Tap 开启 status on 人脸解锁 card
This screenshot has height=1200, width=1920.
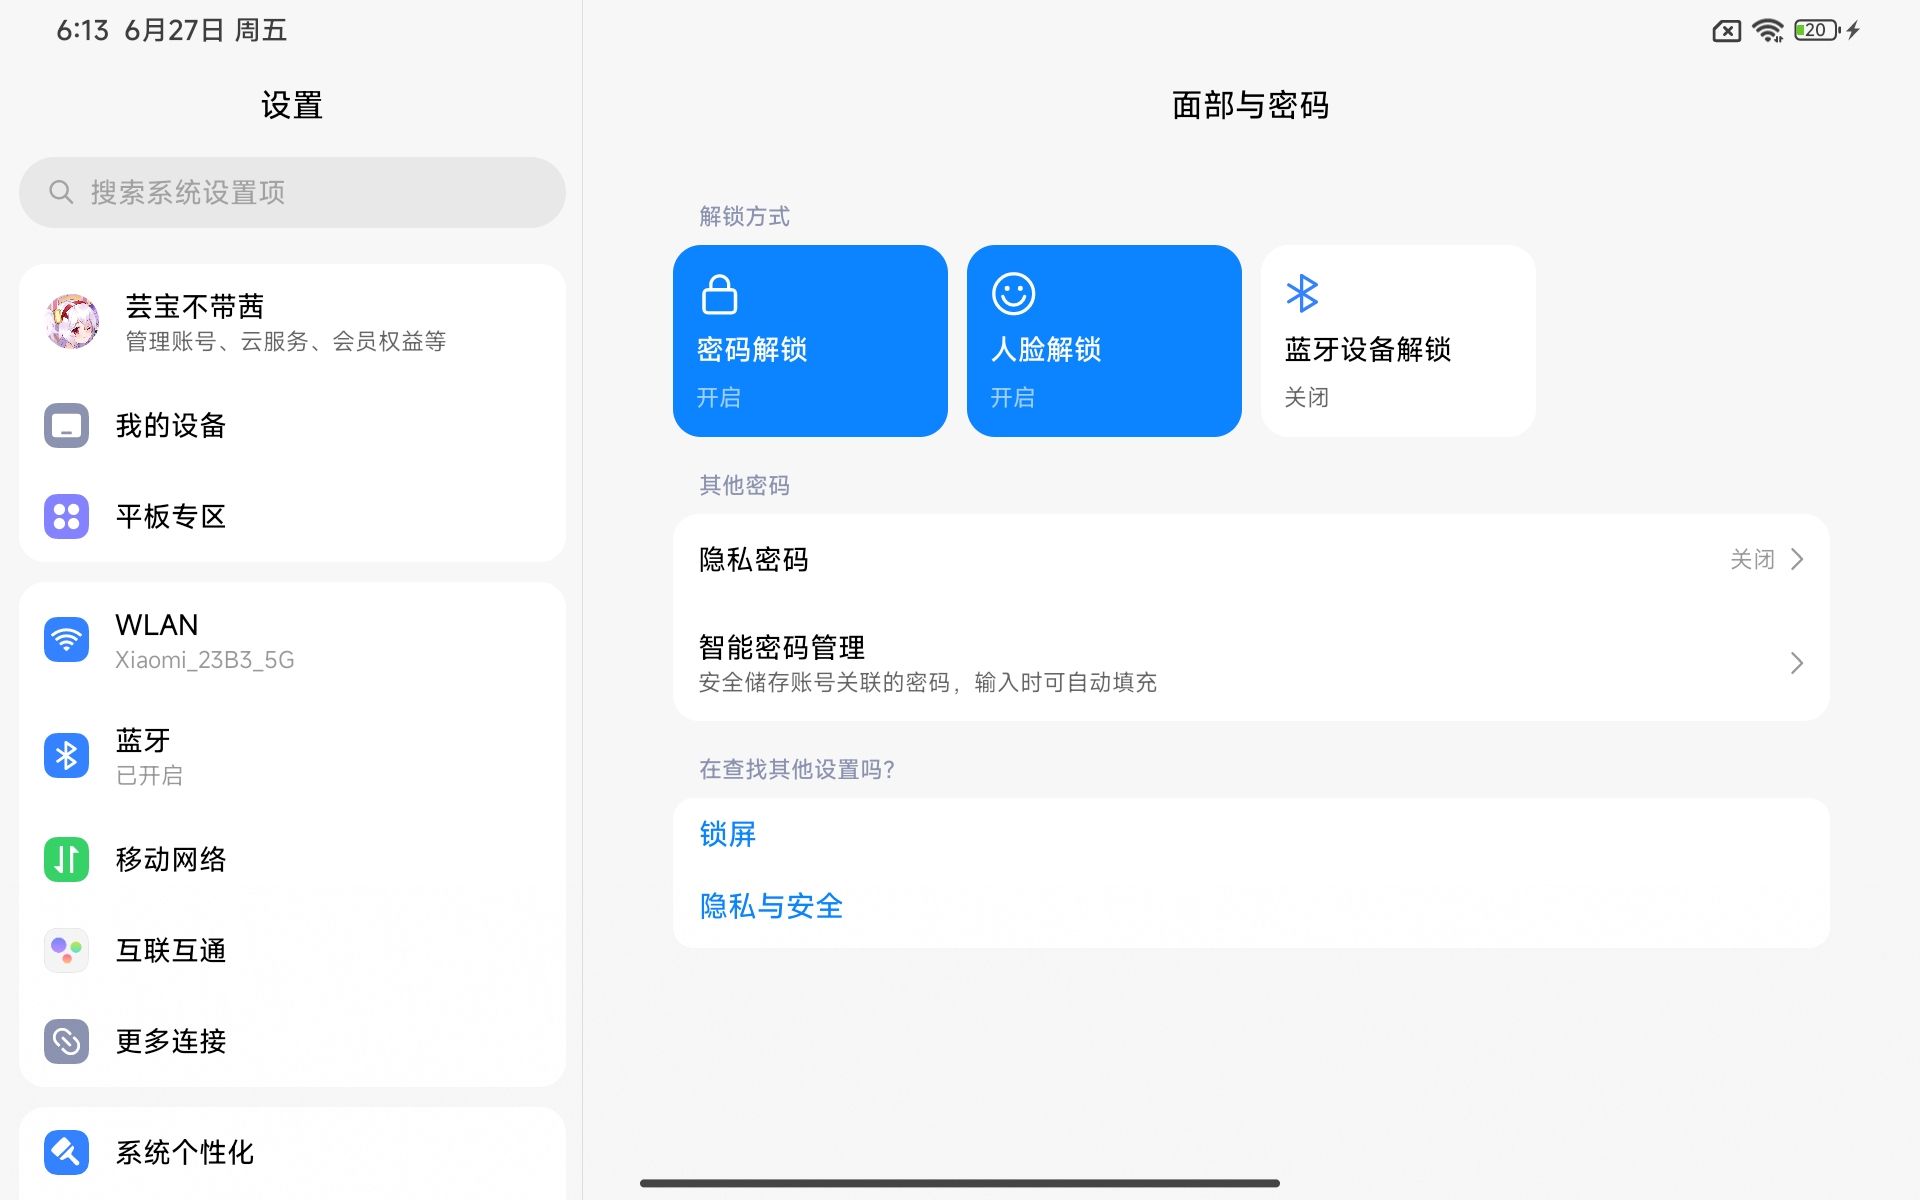tap(1012, 397)
